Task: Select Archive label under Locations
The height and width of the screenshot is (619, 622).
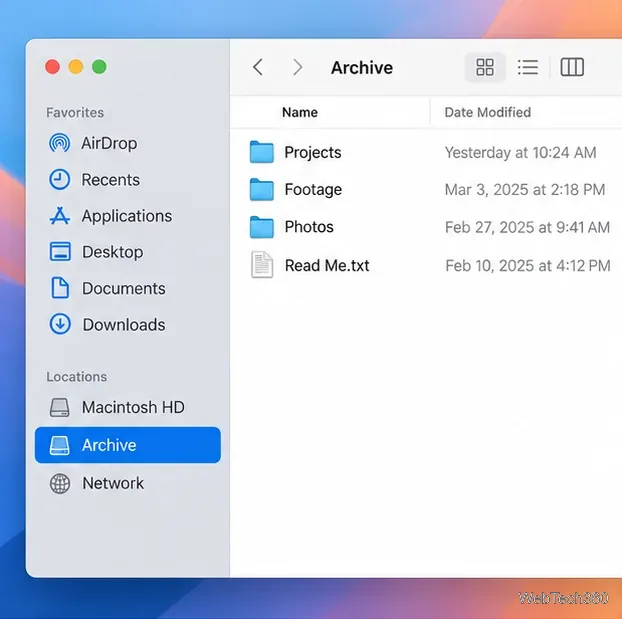Action: pos(109,445)
